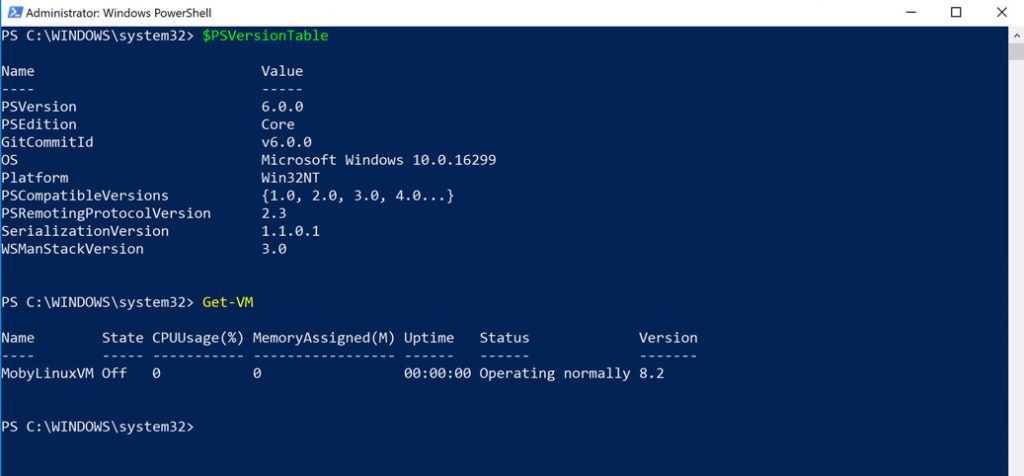Click the 'Operating normally' status text
This screenshot has height=476, width=1024.
click(x=554, y=373)
